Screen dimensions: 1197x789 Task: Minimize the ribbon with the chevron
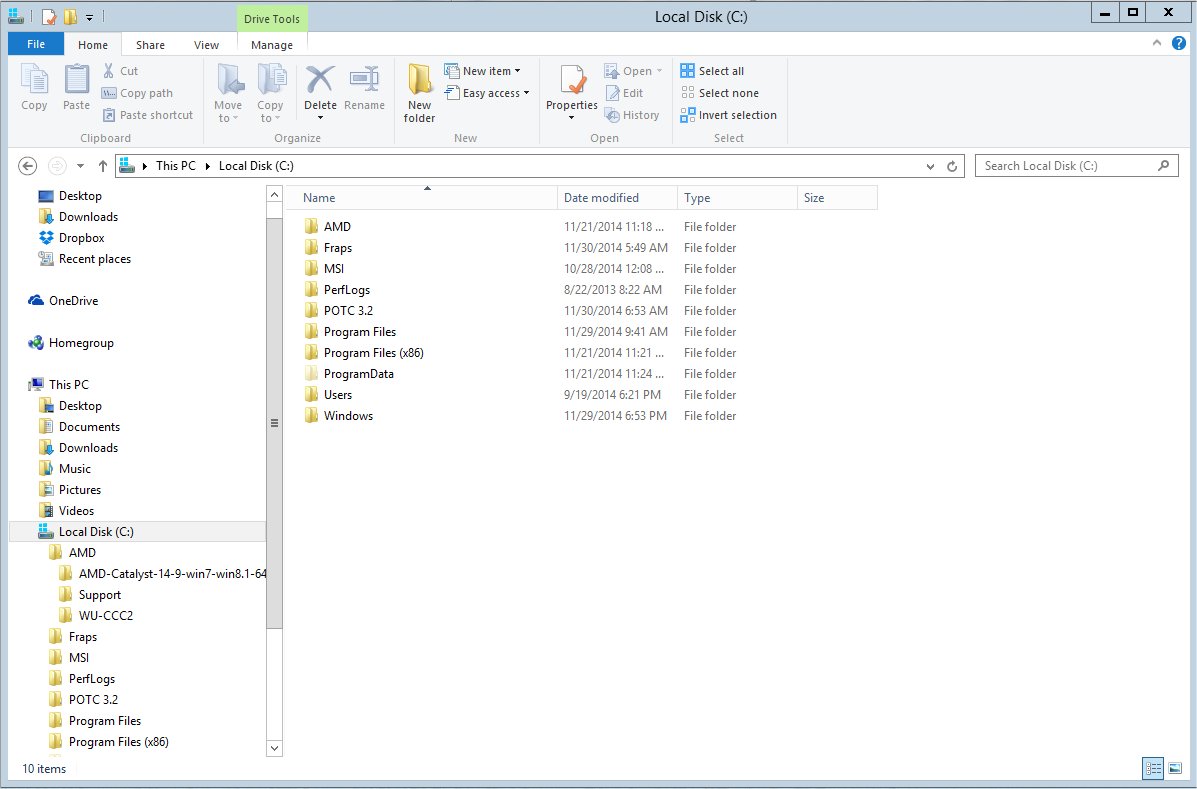1156,43
